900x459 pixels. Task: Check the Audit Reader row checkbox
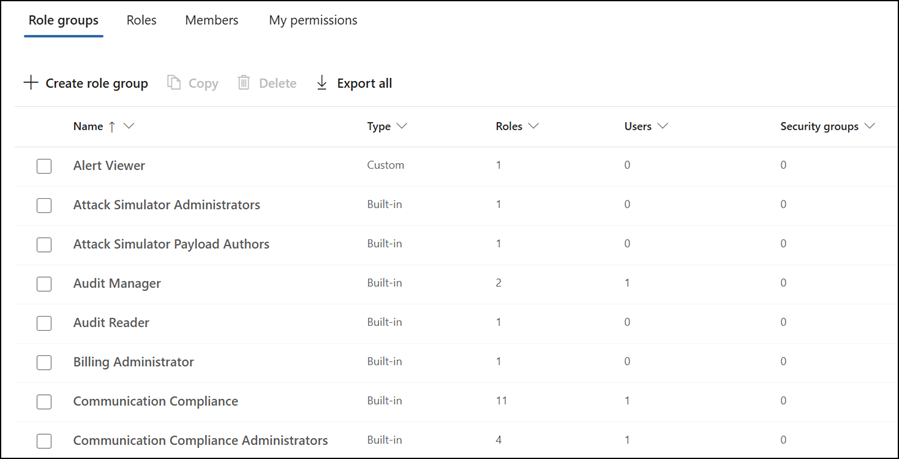click(x=44, y=323)
